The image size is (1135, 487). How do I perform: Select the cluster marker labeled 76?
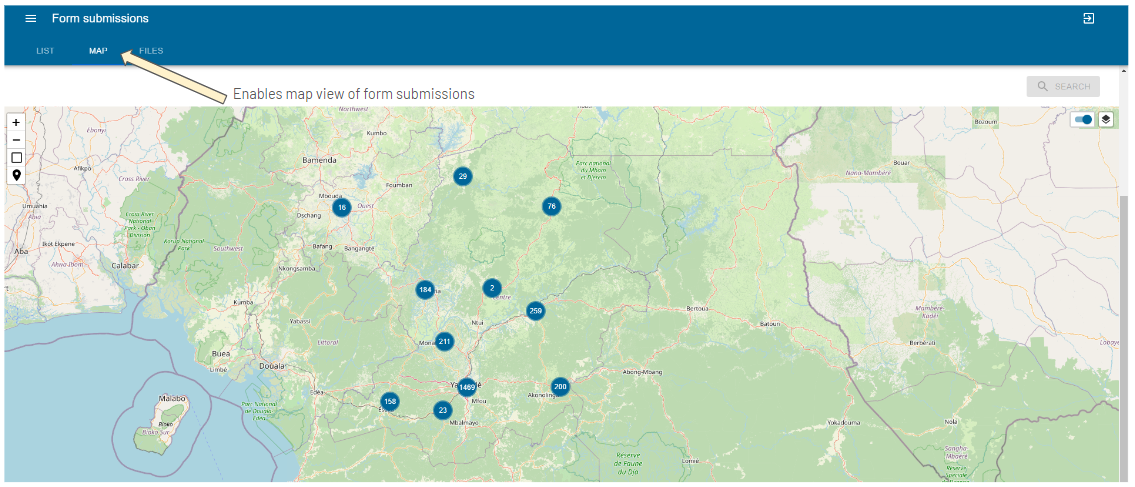pyautogui.click(x=552, y=206)
